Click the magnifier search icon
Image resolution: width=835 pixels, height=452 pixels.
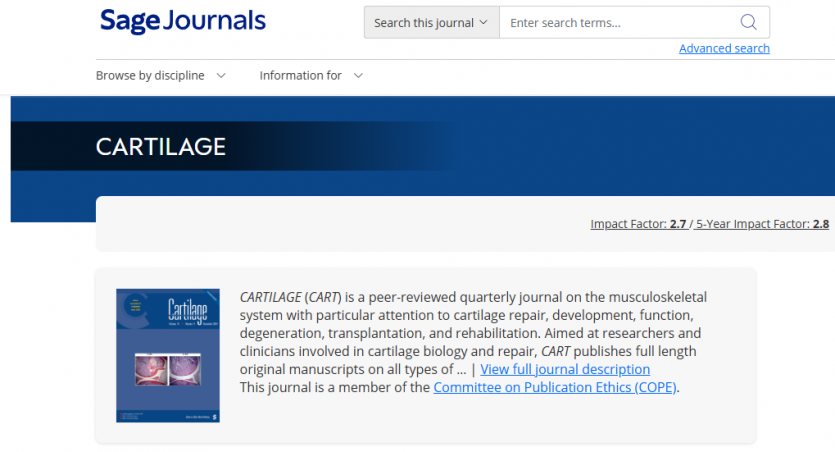point(748,22)
